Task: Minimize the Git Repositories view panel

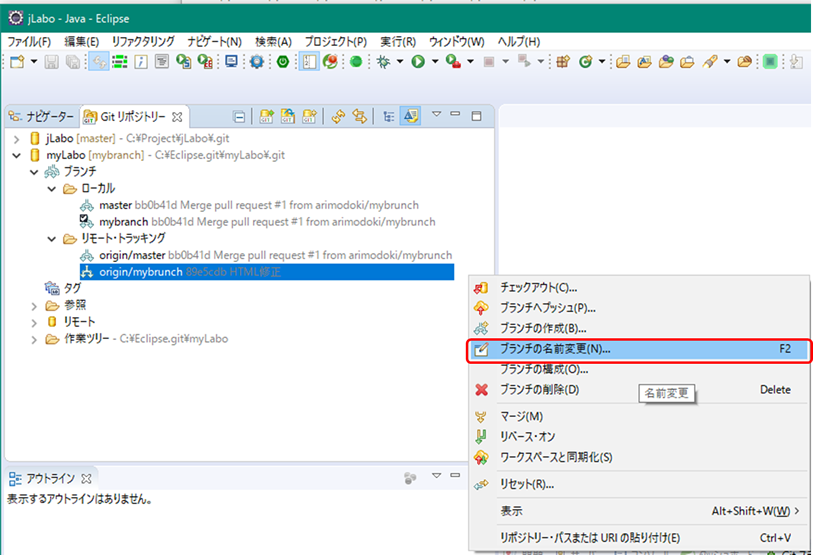Action: (455, 114)
